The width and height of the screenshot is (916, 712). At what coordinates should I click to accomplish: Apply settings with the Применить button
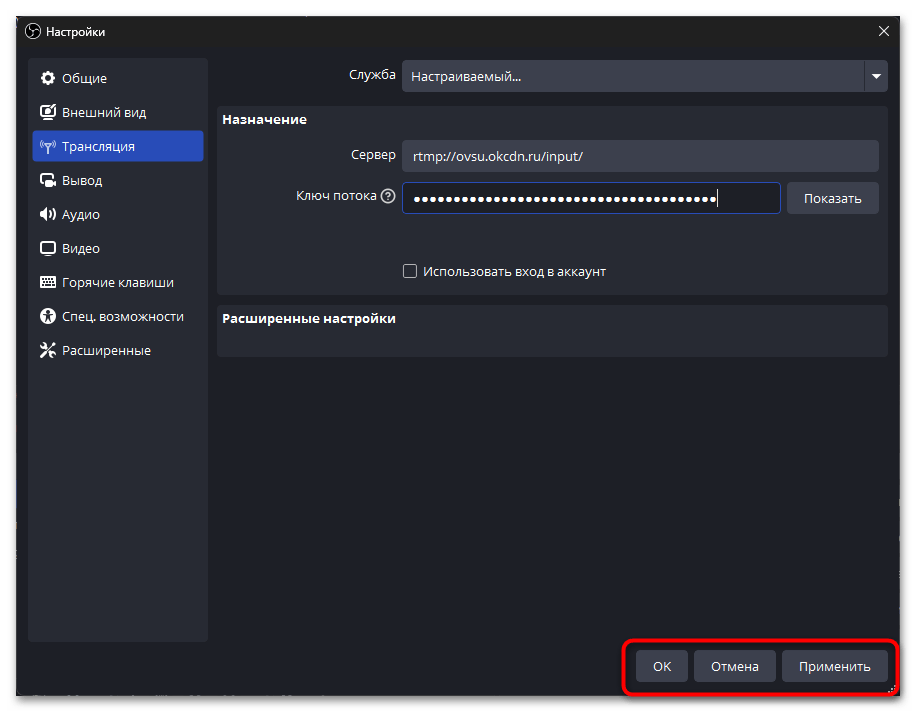(x=834, y=667)
